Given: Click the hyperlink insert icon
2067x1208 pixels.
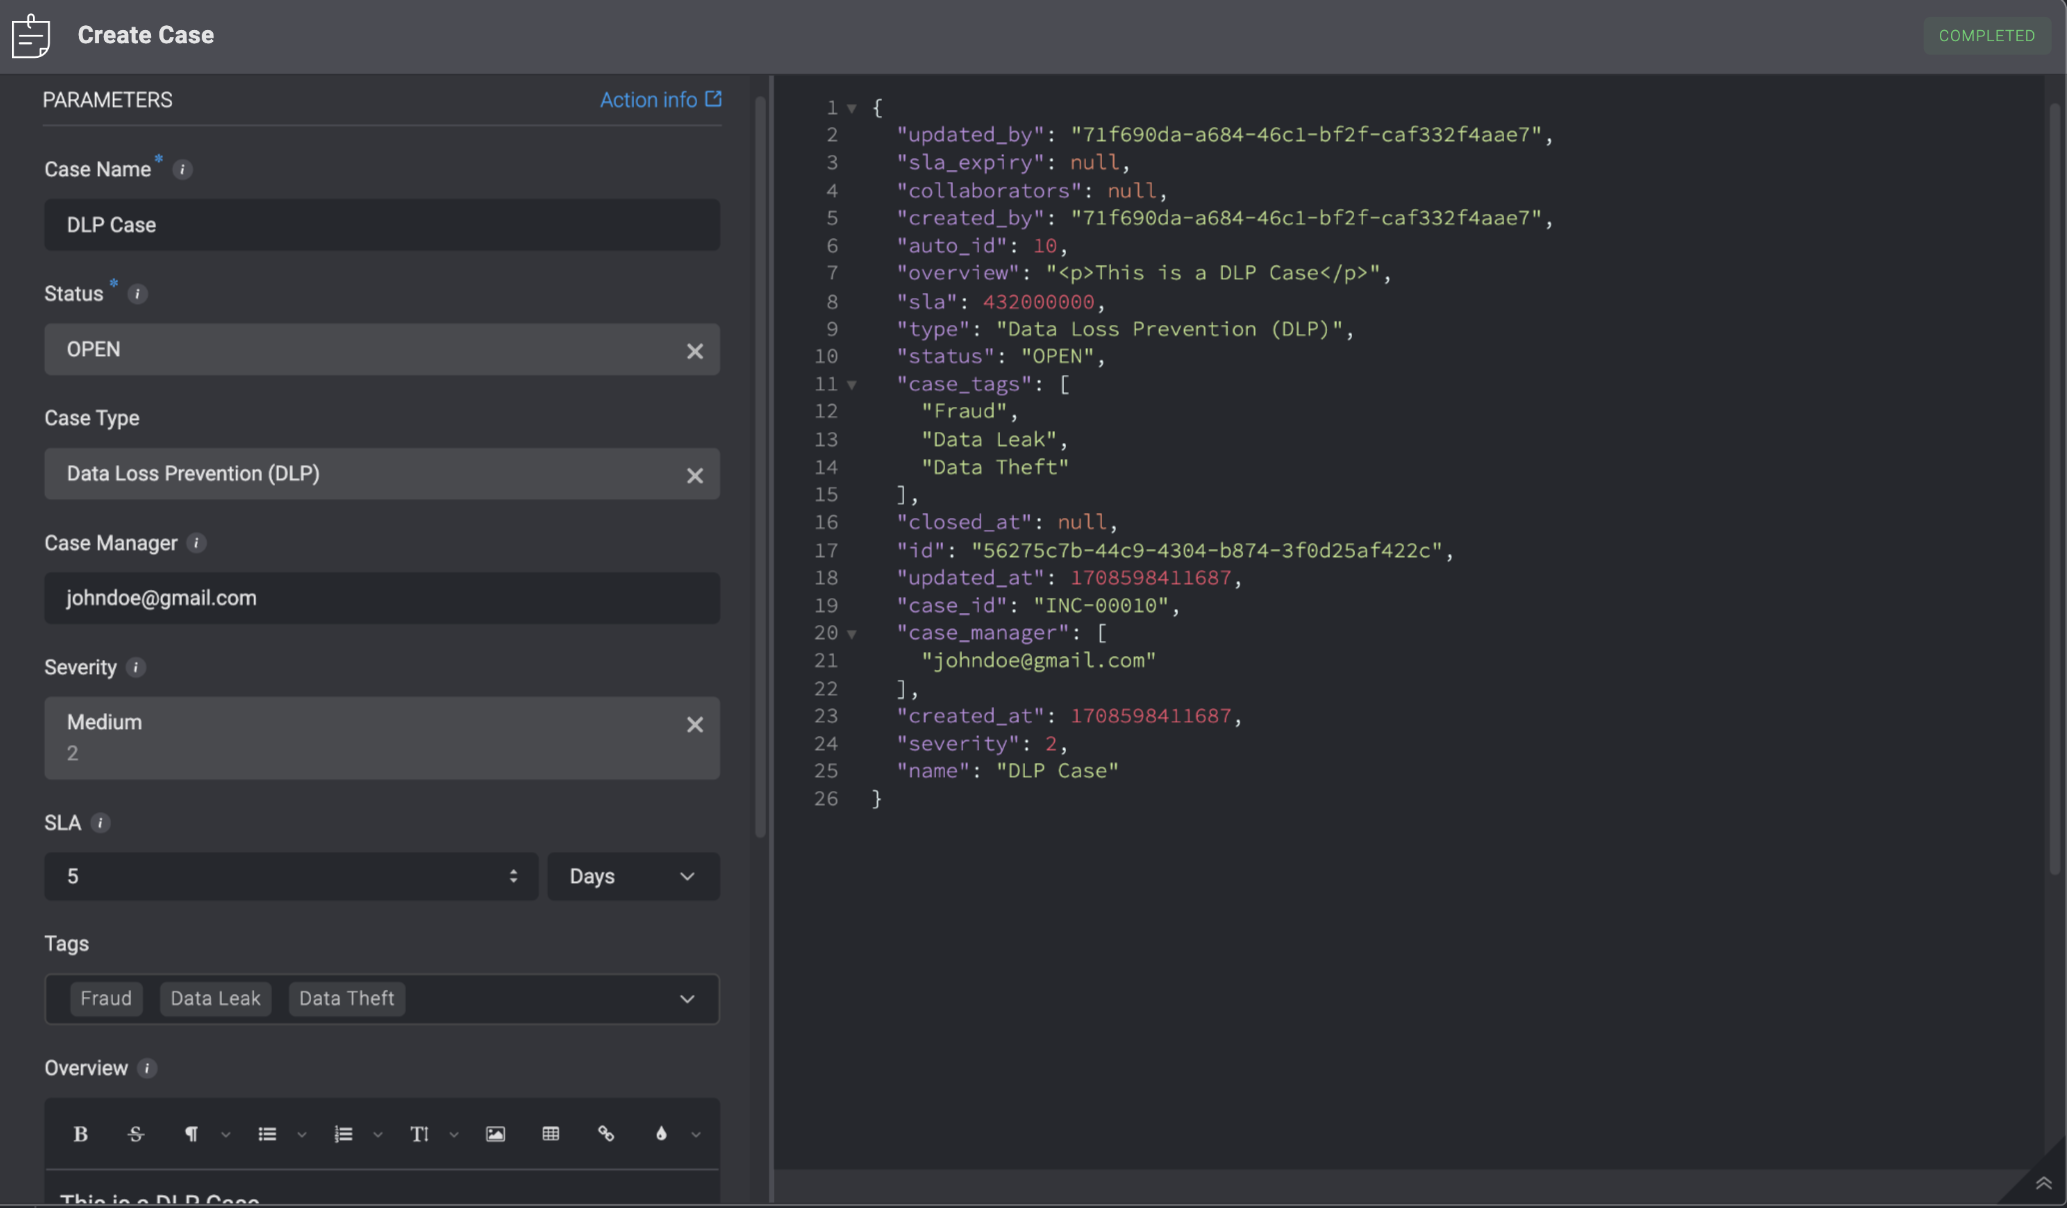Looking at the screenshot, I should point(605,1135).
